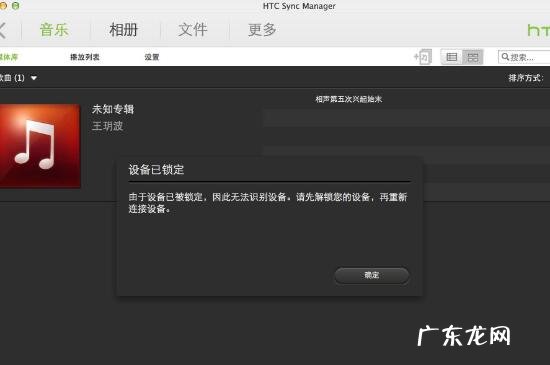Image resolution: width=550 pixels, height=365 pixels.
Task: Open the 音乐 music tab
Action: click(54, 30)
